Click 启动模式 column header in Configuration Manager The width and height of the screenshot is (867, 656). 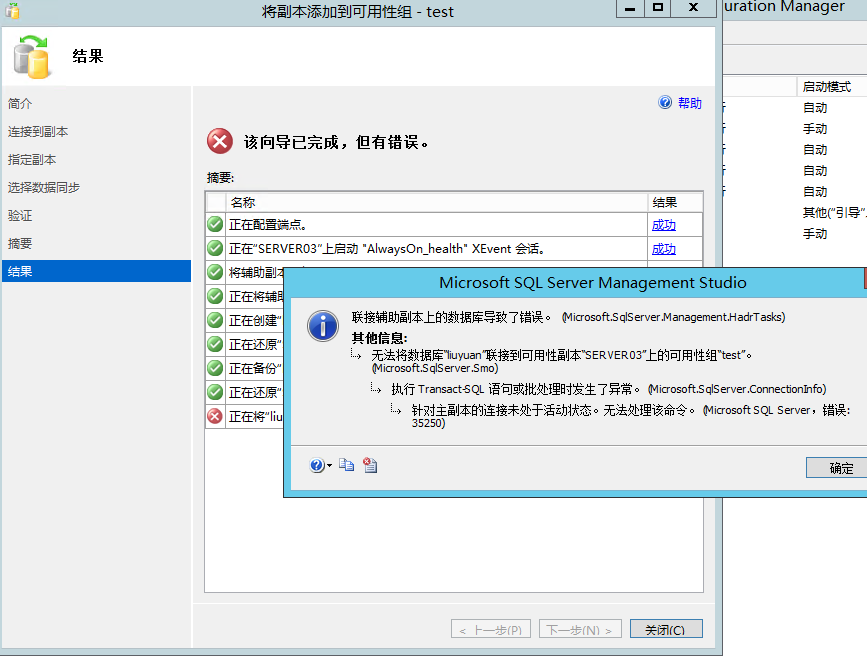[x=831, y=87]
